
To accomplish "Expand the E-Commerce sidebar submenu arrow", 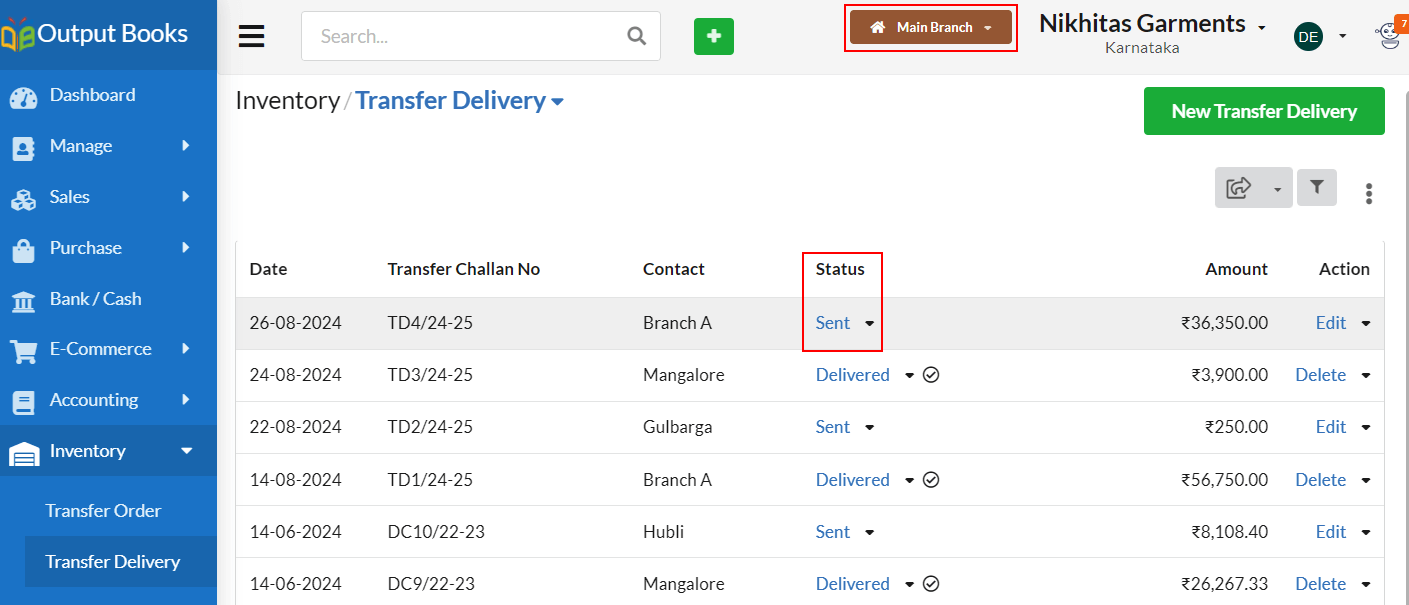I will pos(186,349).
